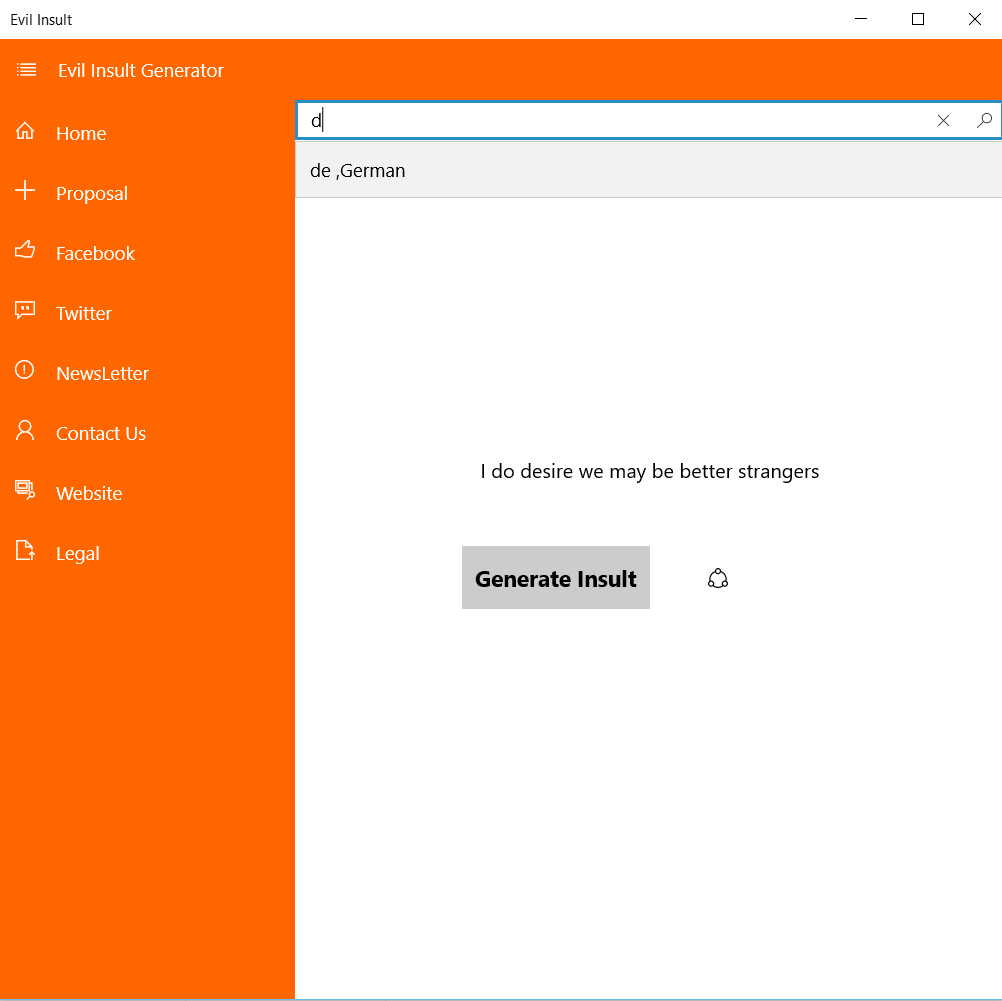Close the Evil Insult window
Screen dimensions: 1002x1001
975,19
